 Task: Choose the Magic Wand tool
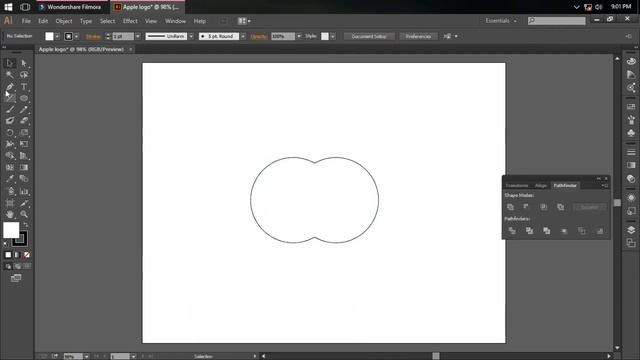[x=10, y=75]
